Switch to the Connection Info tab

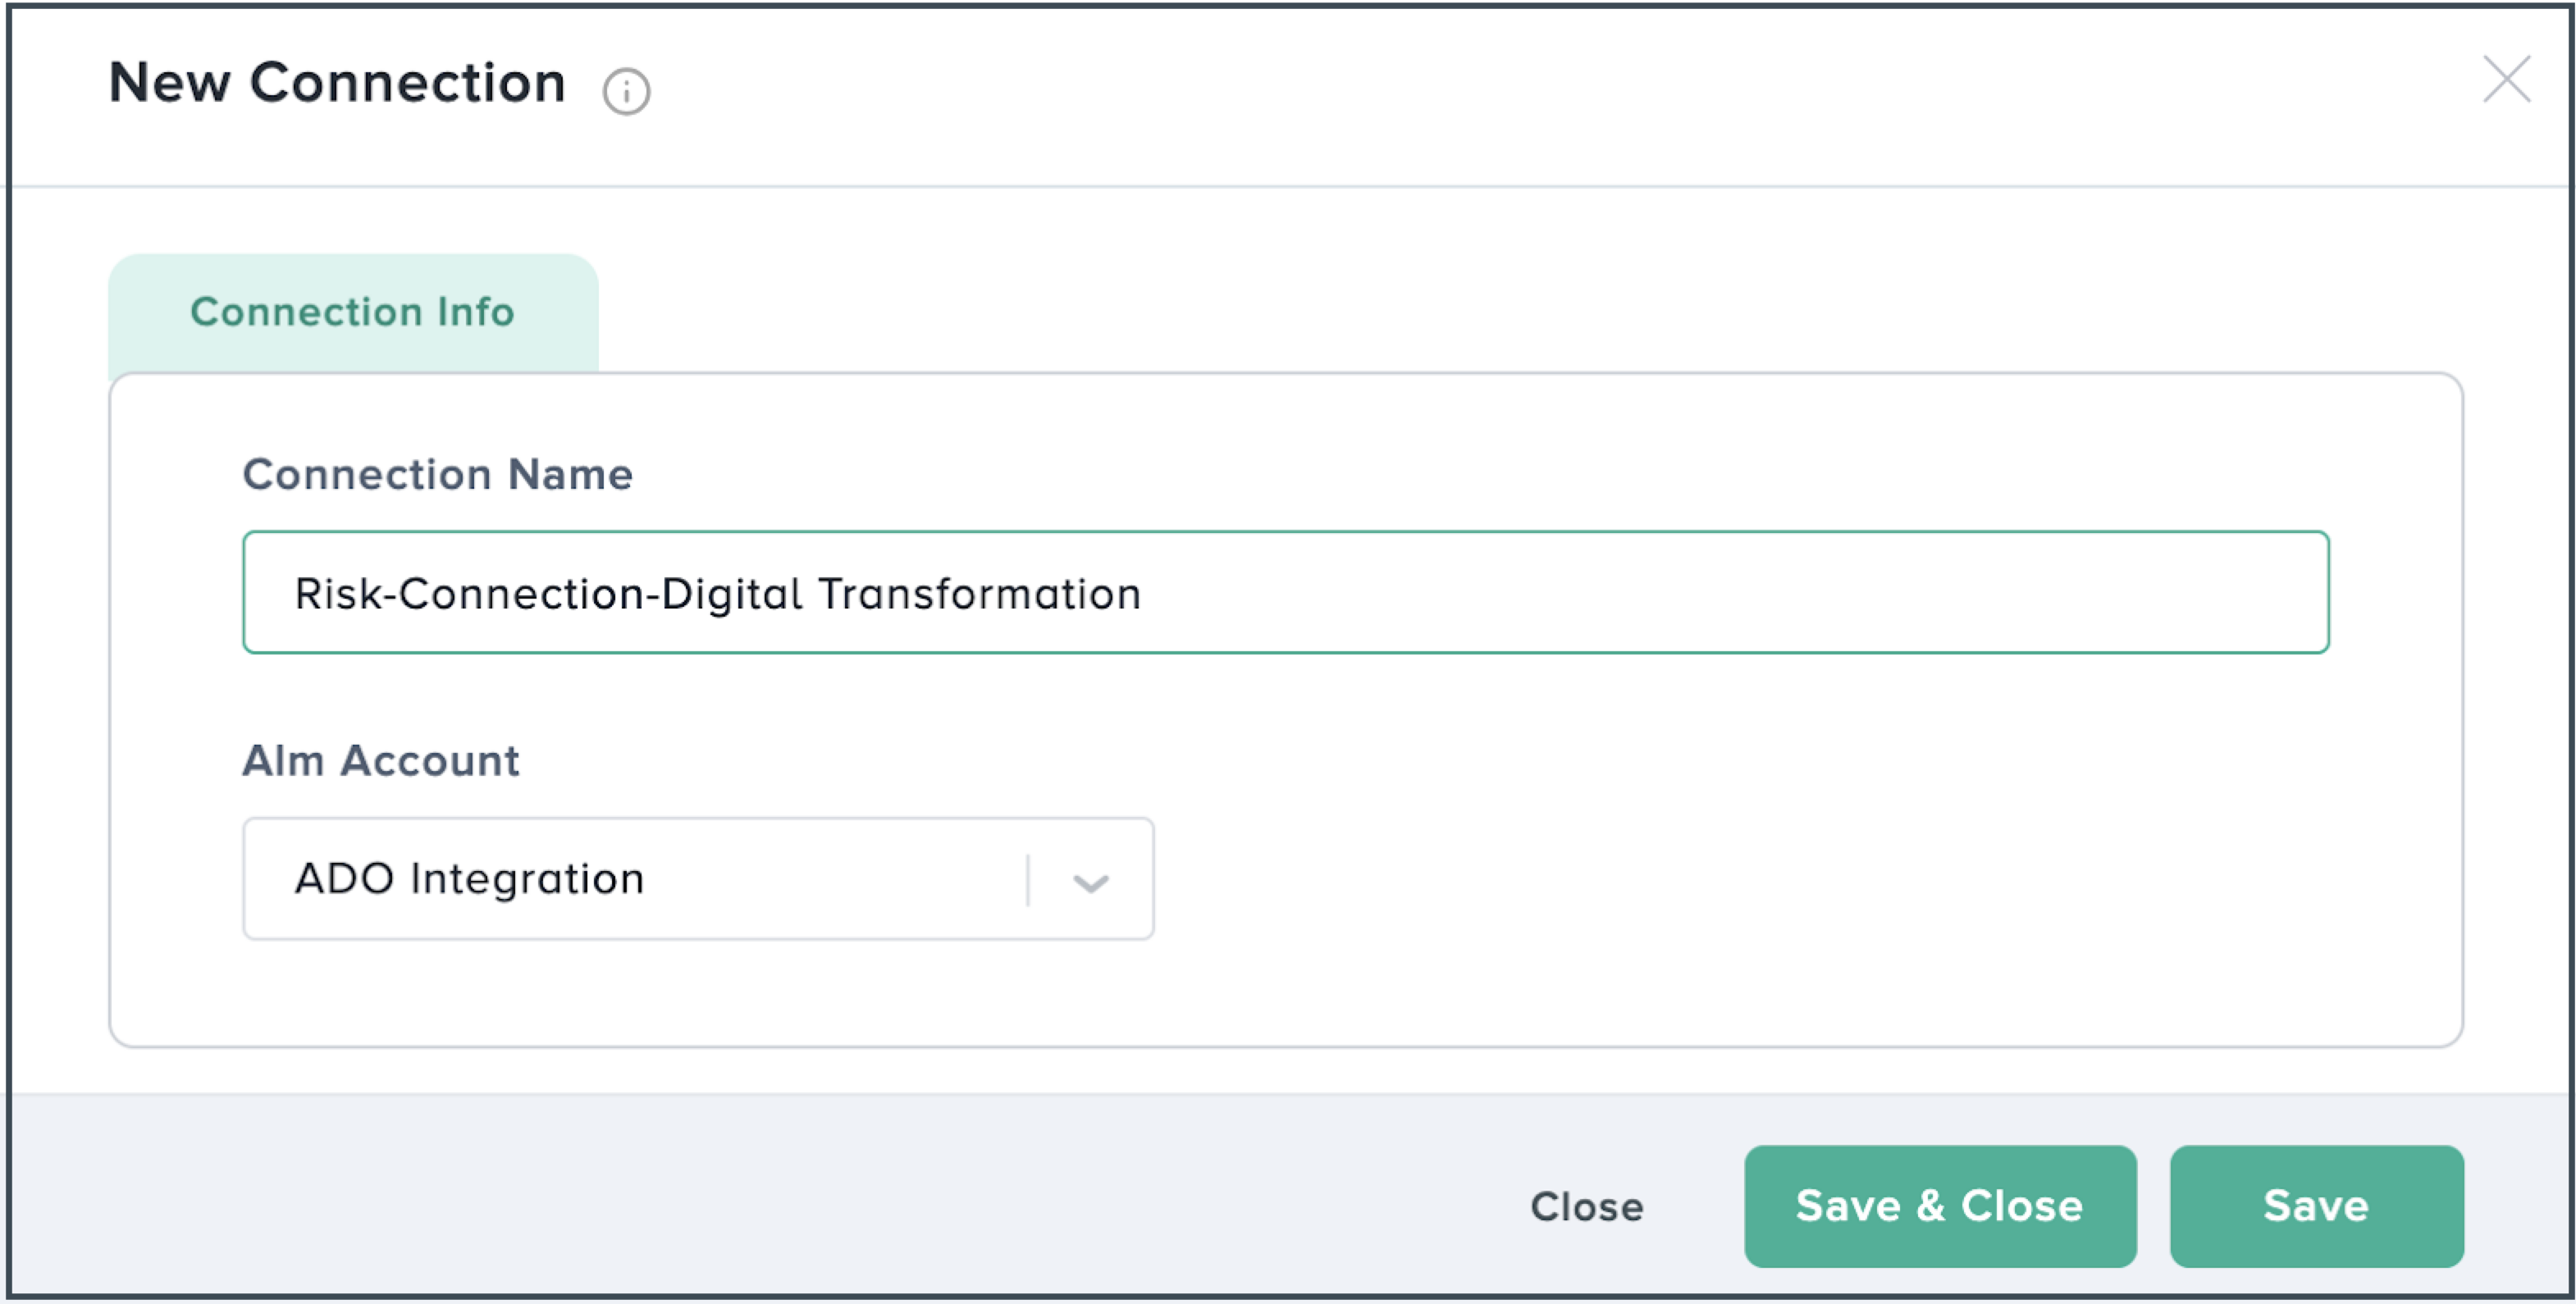coord(352,312)
